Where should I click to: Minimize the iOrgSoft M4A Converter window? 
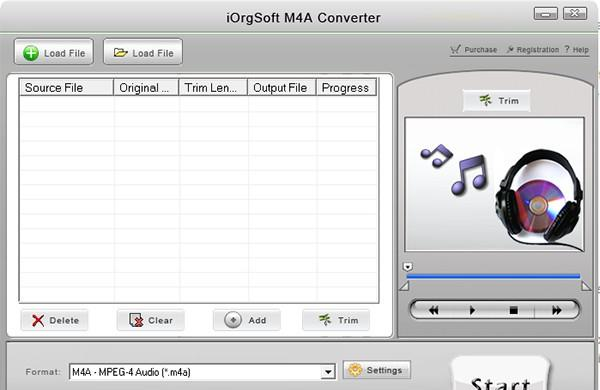546,14
